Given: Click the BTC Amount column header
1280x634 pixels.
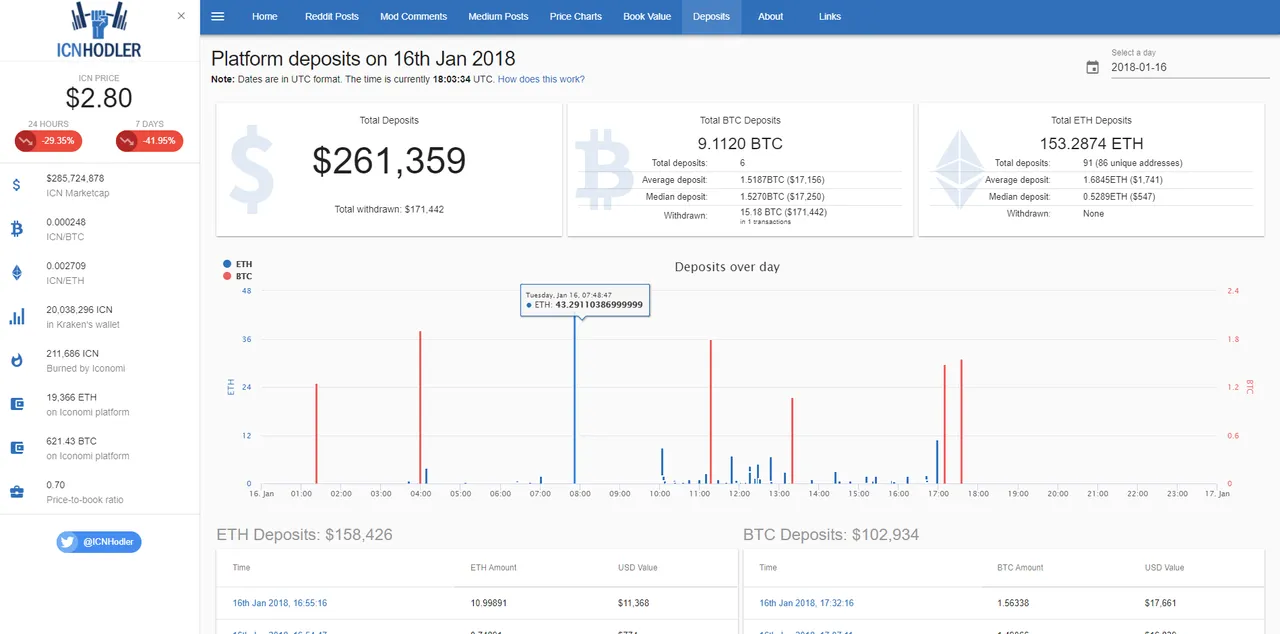Looking at the screenshot, I should click(1020, 567).
